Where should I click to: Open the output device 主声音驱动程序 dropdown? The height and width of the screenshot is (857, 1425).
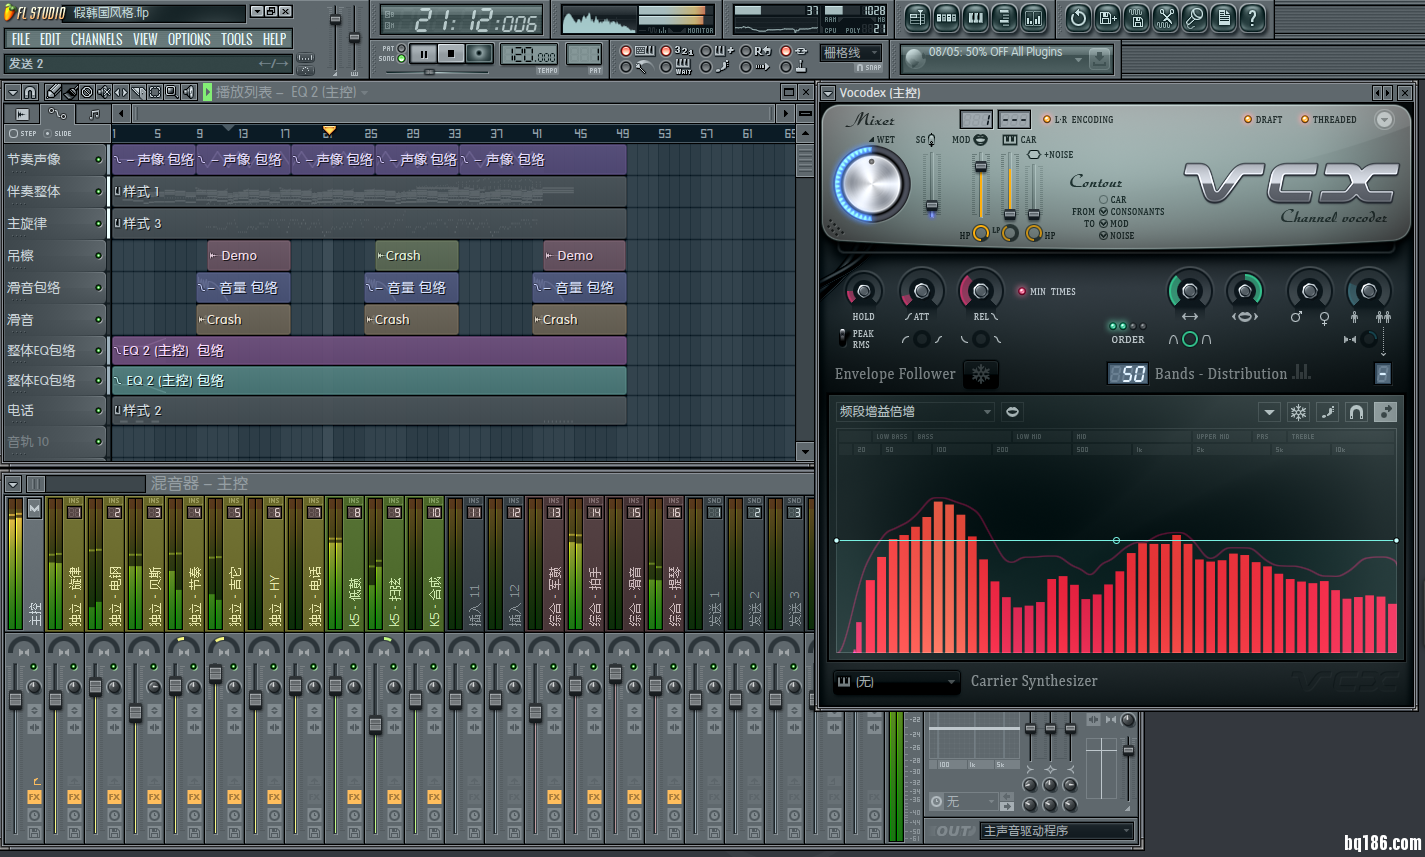(1057, 830)
